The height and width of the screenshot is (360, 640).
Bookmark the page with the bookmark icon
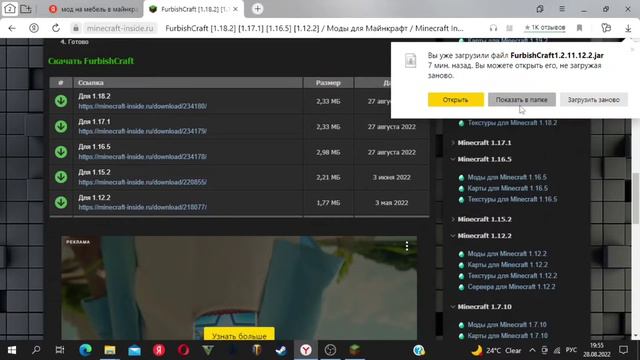[579, 28]
